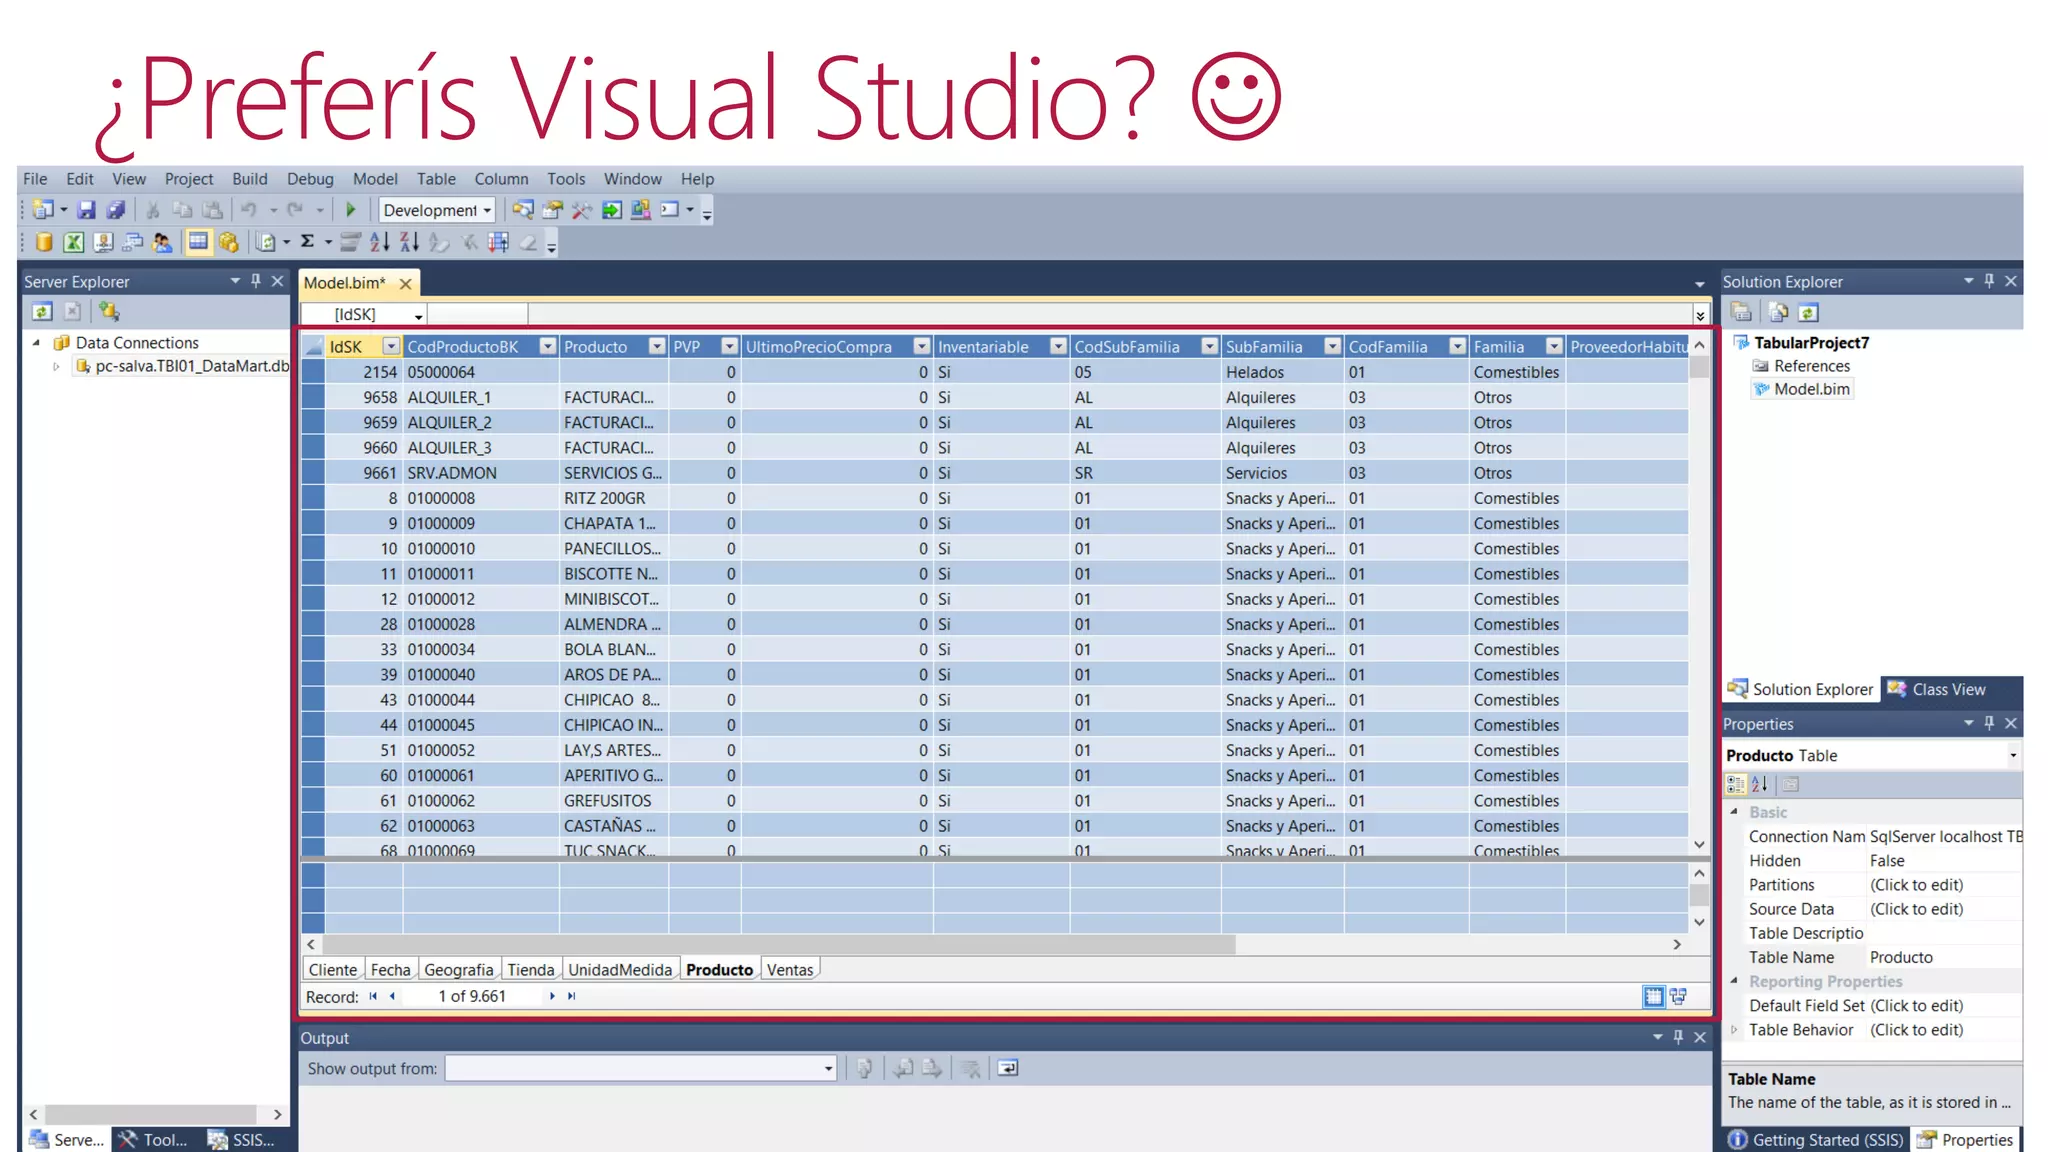Click the Import From Data Source cylinder icon

pos(44,242)
